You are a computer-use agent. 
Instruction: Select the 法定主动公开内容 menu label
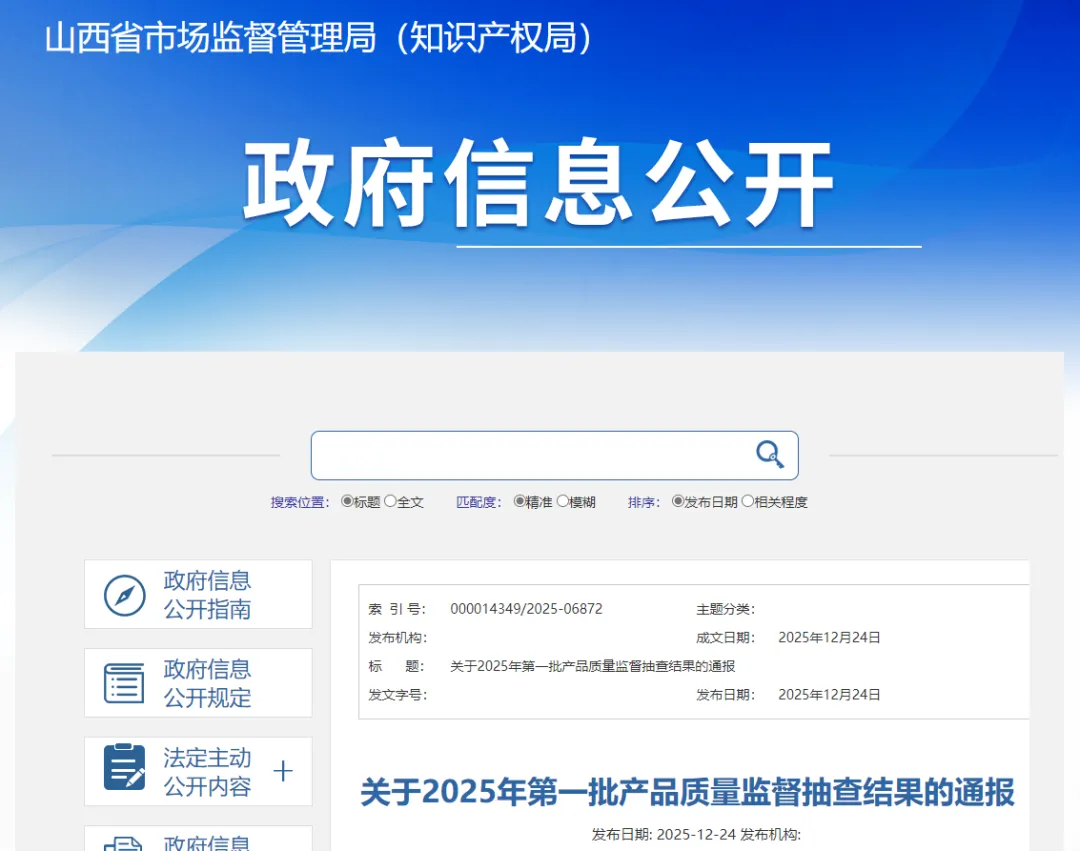[x=207, y=772]
